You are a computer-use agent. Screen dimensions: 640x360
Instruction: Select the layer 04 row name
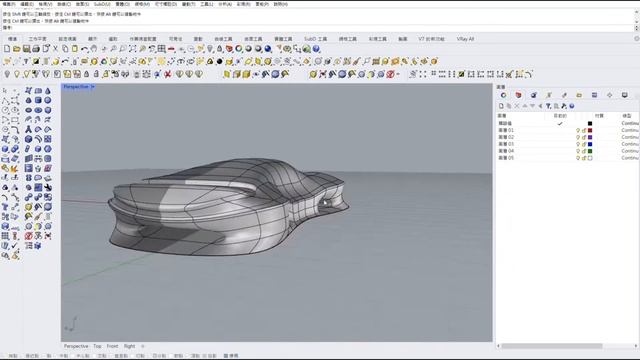point(506,151)
